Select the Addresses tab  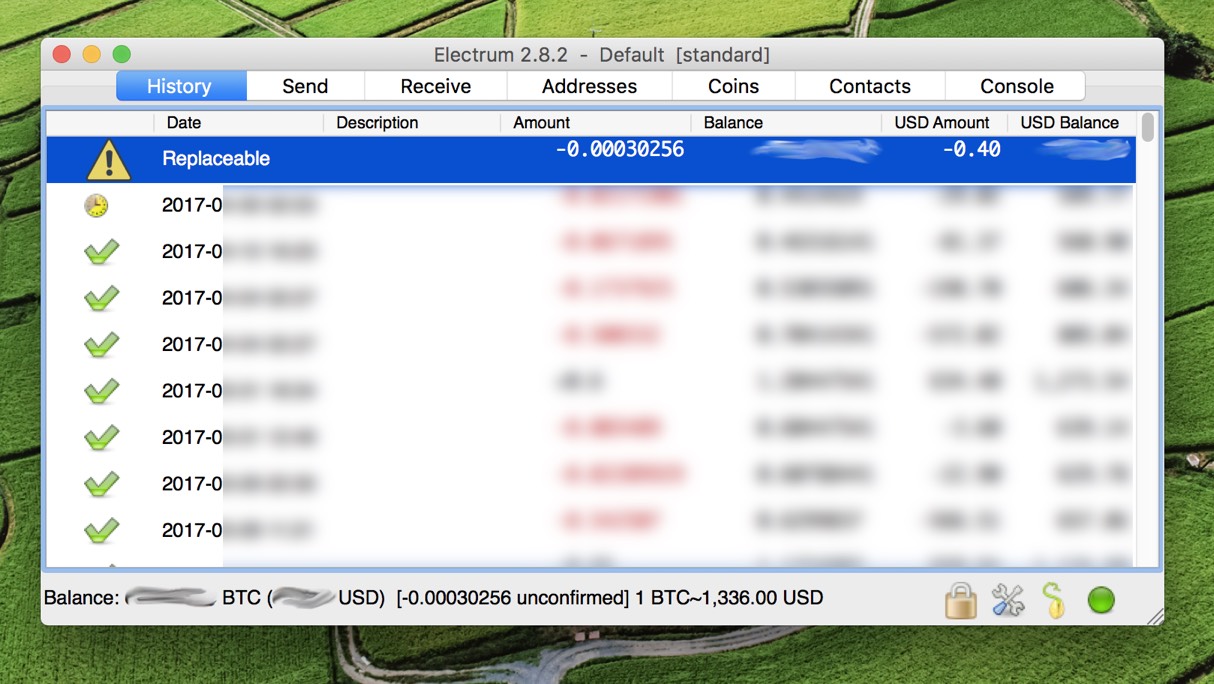tap(589, 86)
